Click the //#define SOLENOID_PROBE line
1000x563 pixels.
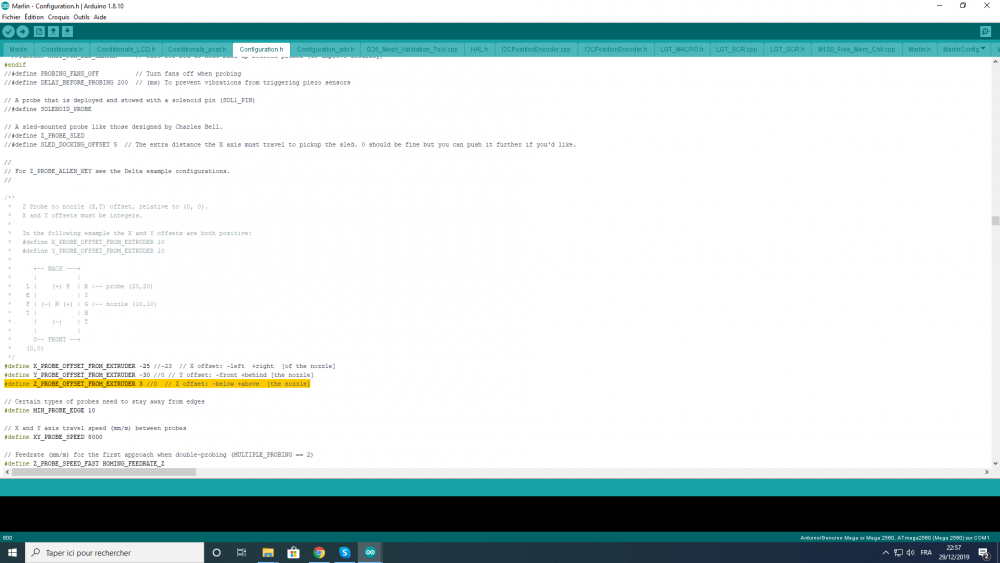point(48,109)
